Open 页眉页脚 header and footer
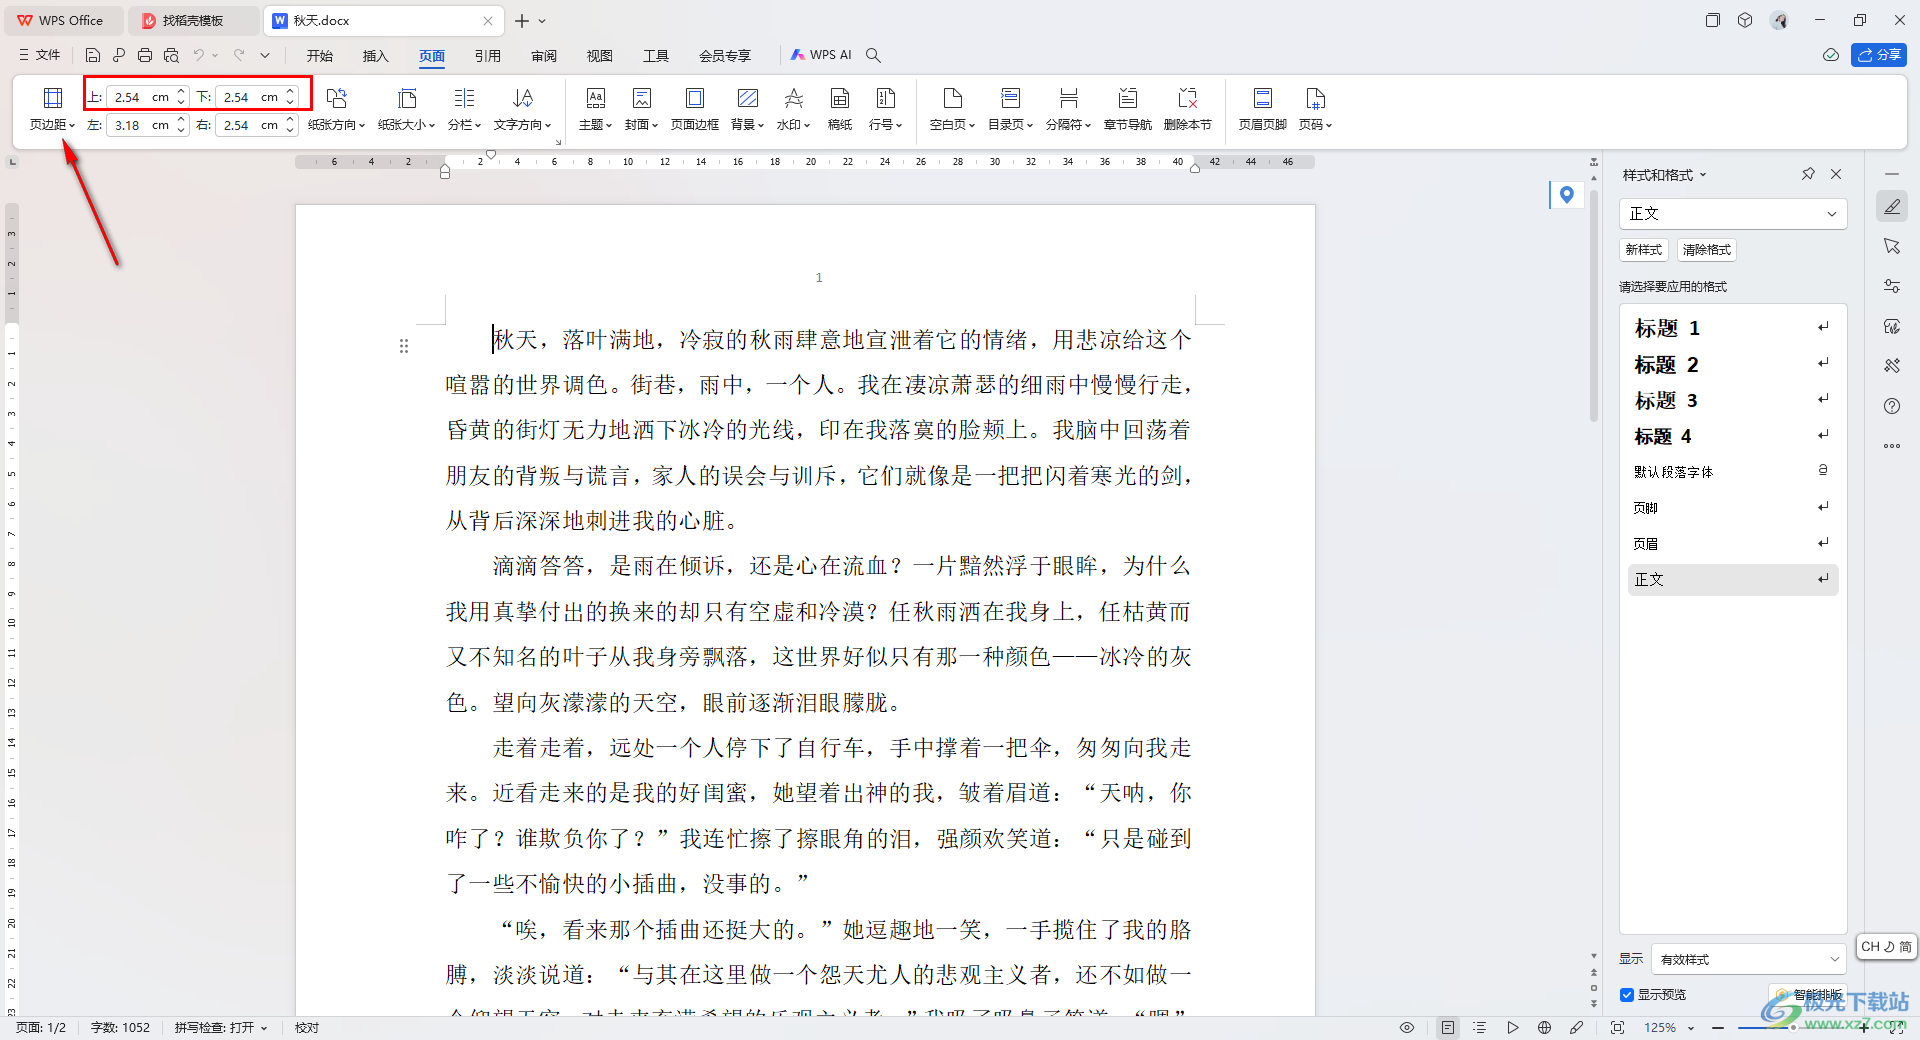The width and height of the screenshot is (1920, 1040). [x=1263, y=110]
